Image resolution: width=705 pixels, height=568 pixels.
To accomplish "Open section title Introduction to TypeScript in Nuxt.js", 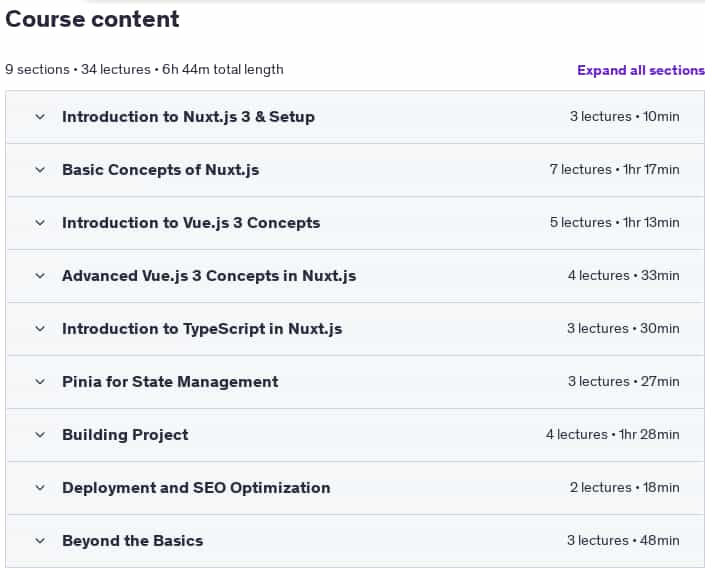I will [202, 329].
